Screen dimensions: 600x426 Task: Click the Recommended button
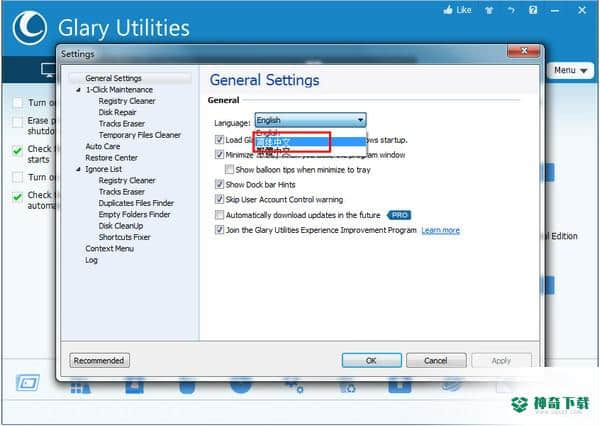click(99, 361)
